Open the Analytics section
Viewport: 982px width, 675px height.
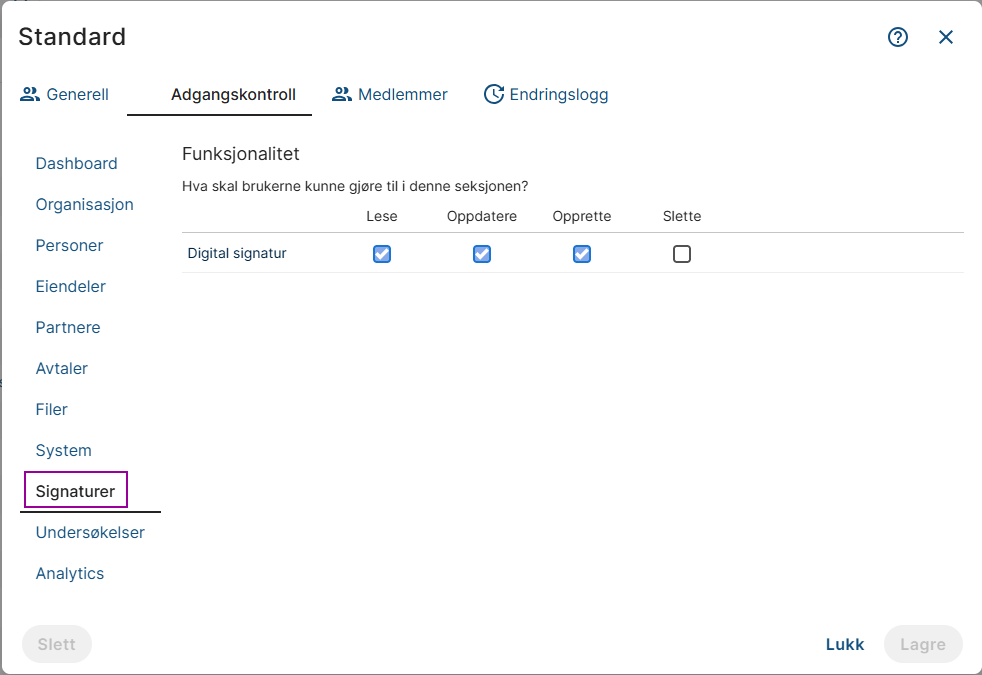point(70,574)
